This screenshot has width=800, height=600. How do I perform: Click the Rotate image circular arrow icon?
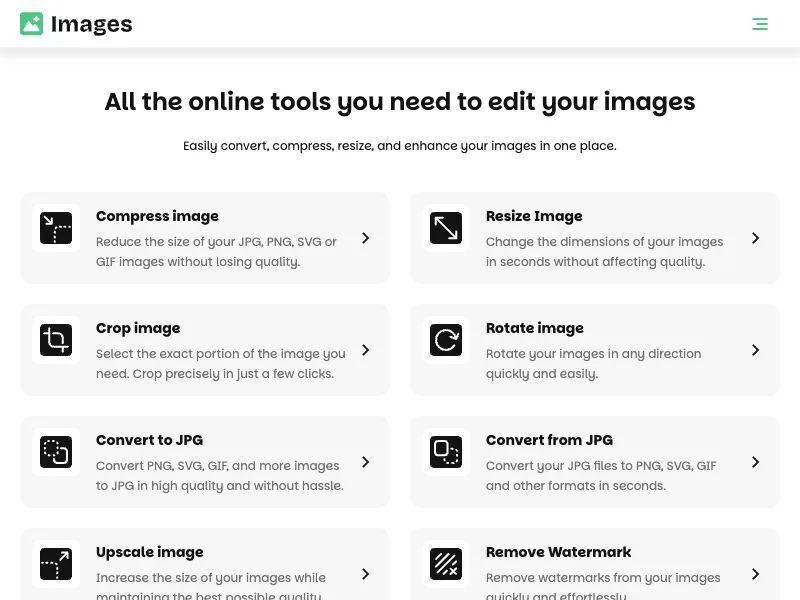click(446, 340)
